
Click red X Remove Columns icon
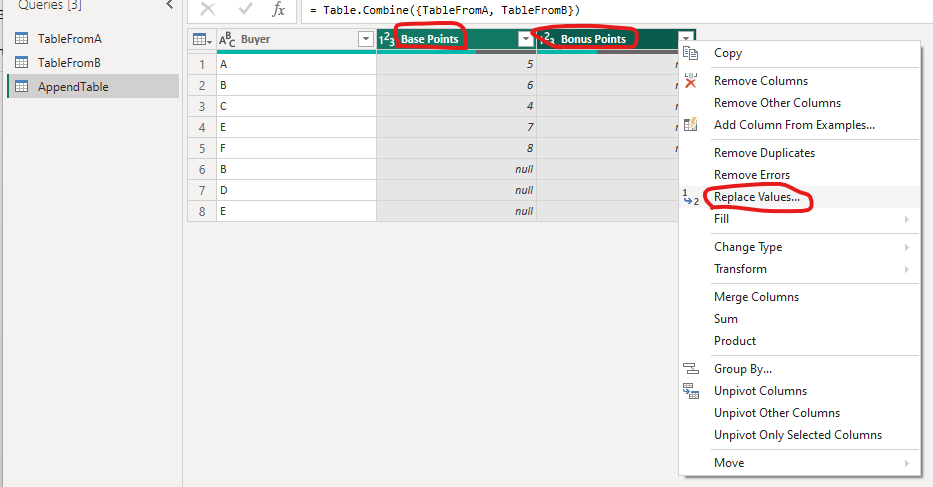tap(690, 81)
